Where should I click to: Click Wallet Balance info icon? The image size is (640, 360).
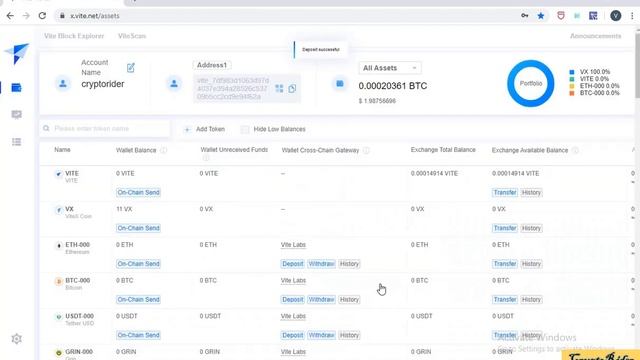click(164, 150)
